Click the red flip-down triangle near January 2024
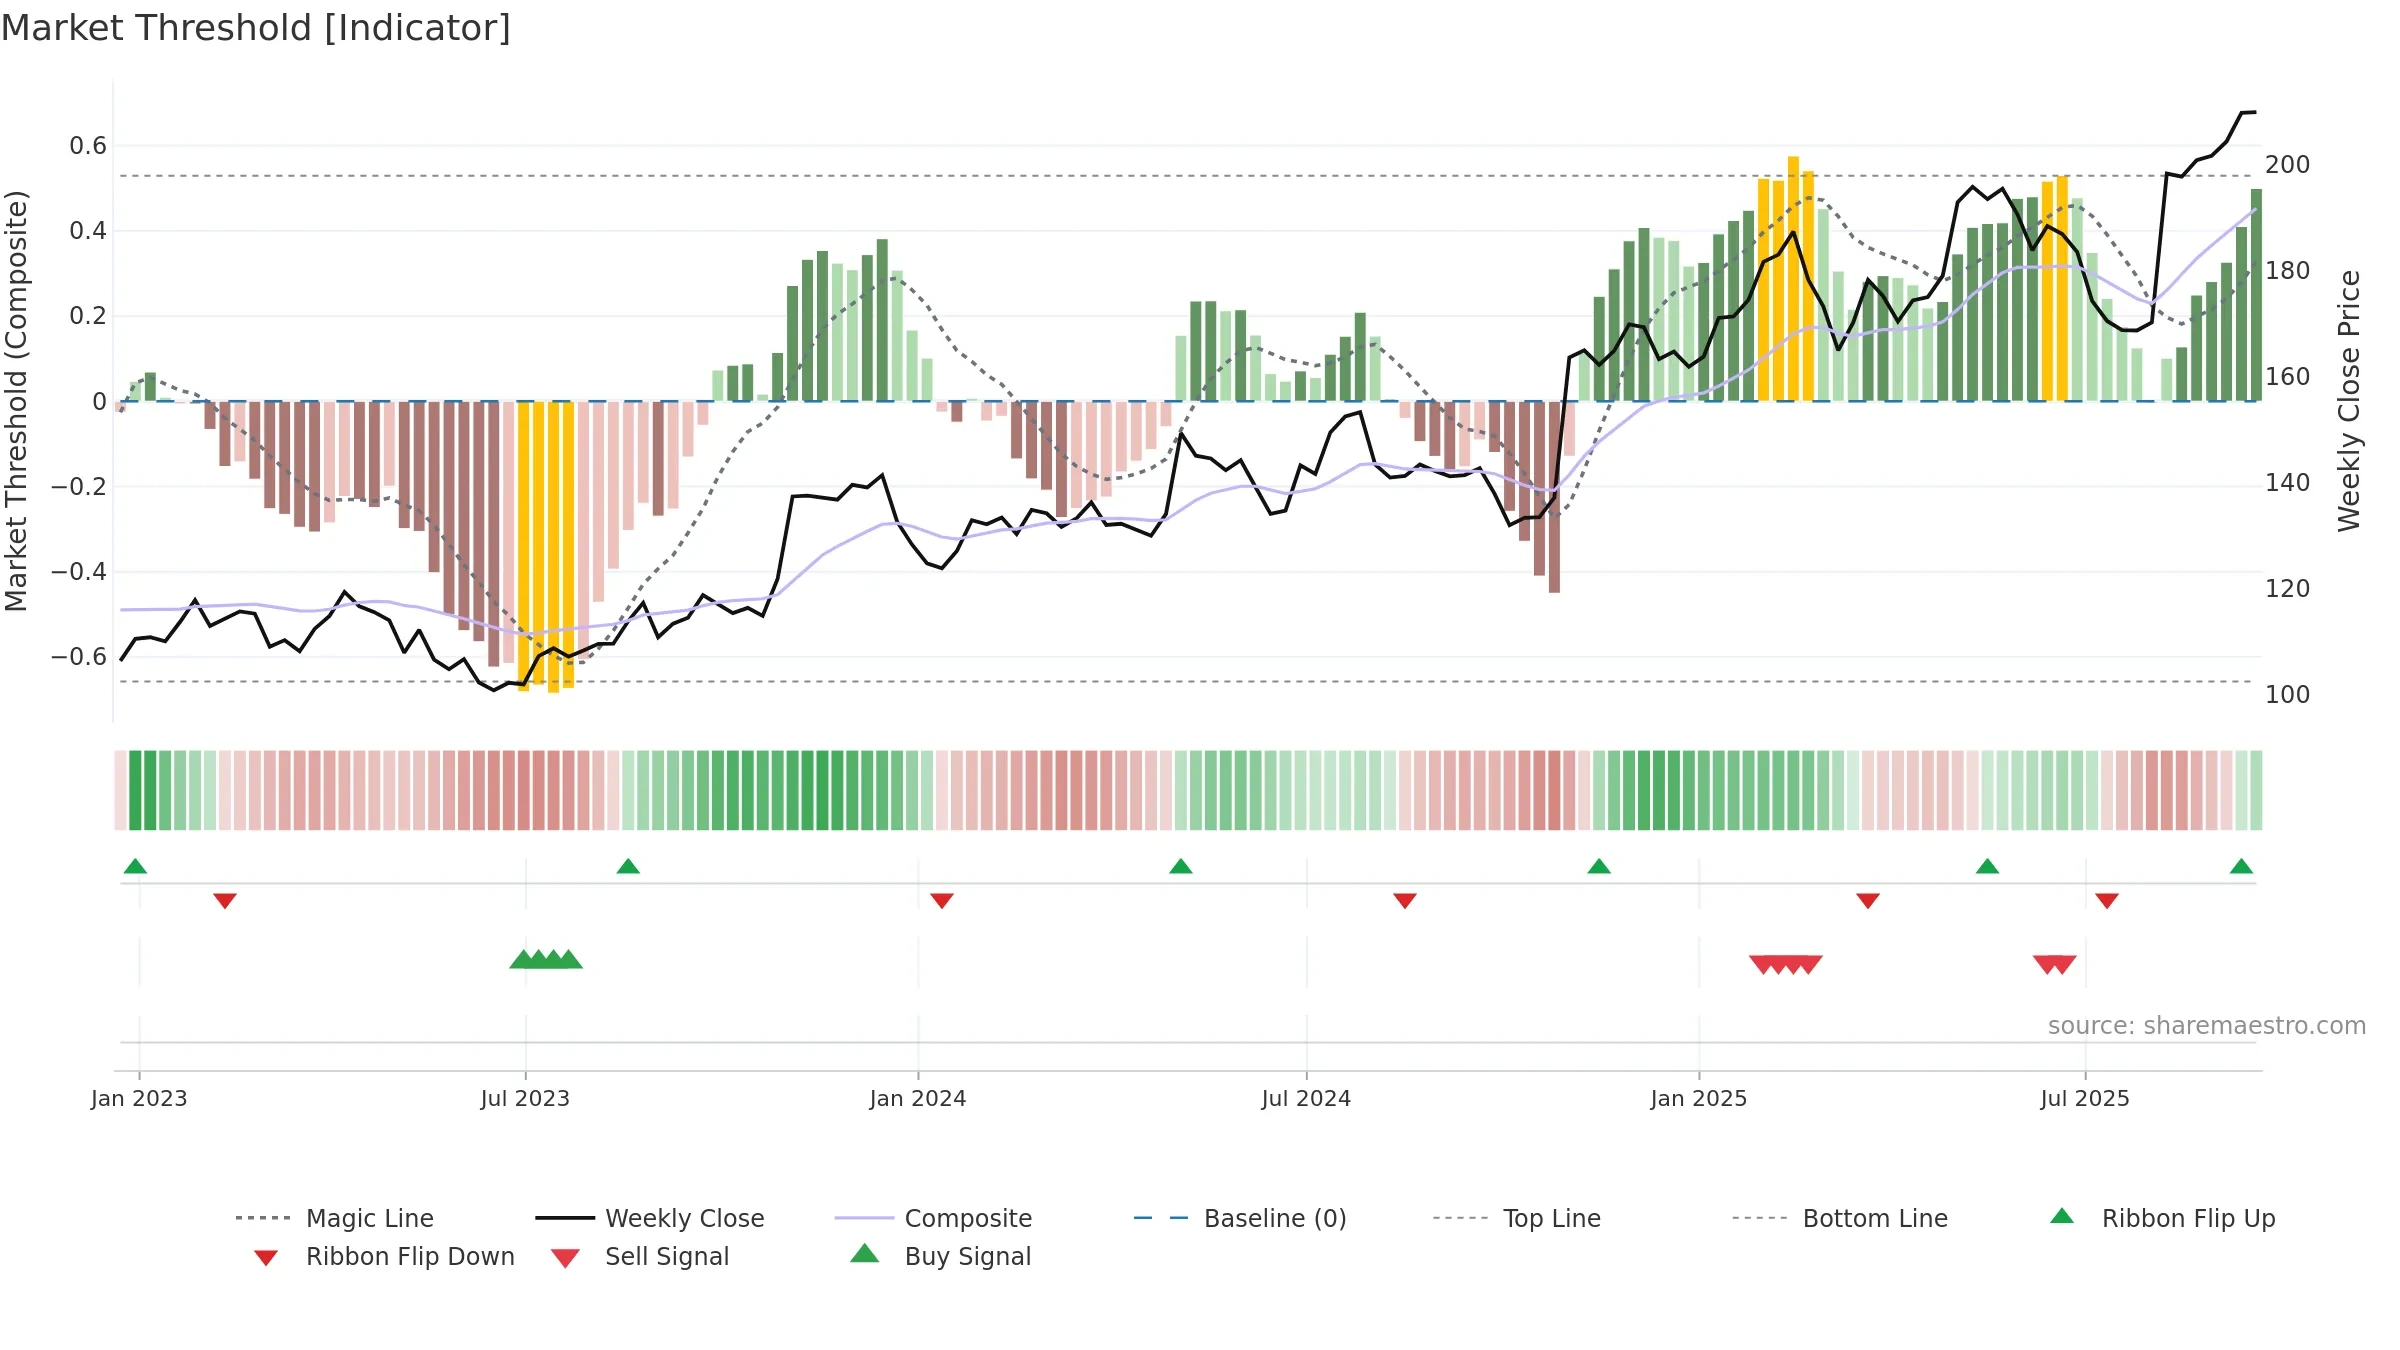This screenshot has width=2400, height=1350. [x=942, y=901]
